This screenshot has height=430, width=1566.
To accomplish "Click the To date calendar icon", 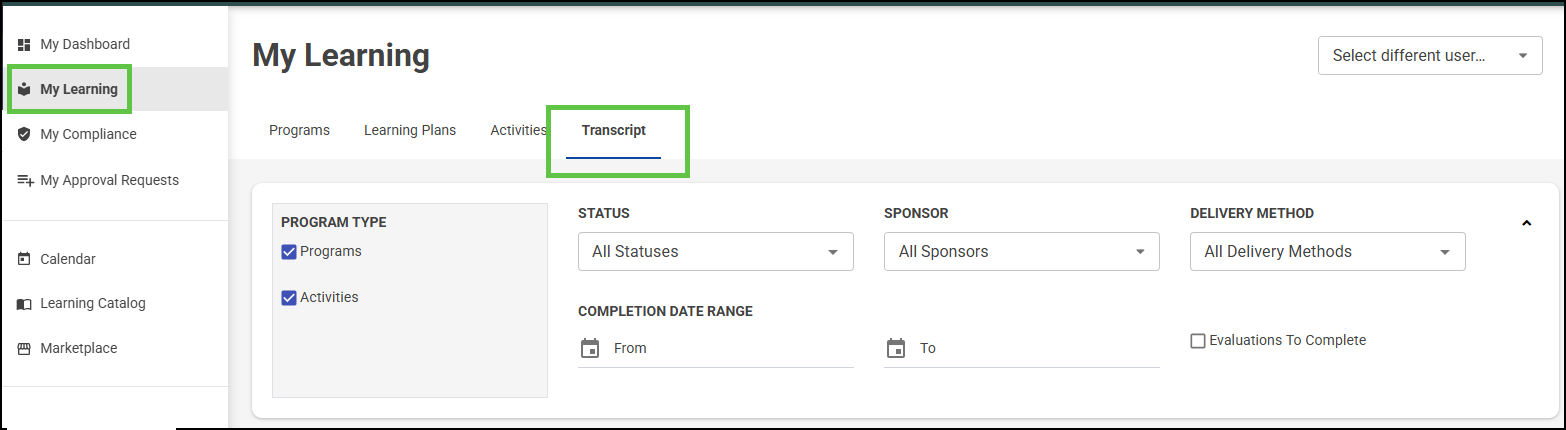I will [x=896, y=348].
